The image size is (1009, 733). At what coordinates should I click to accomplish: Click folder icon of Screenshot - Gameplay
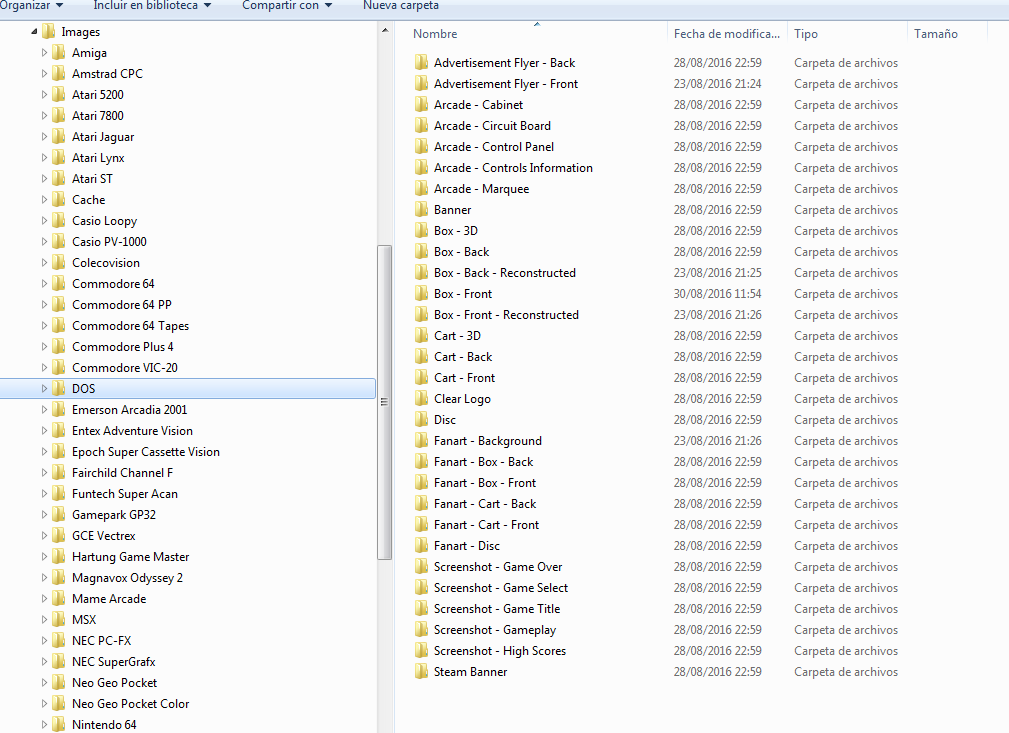(421, 629)
